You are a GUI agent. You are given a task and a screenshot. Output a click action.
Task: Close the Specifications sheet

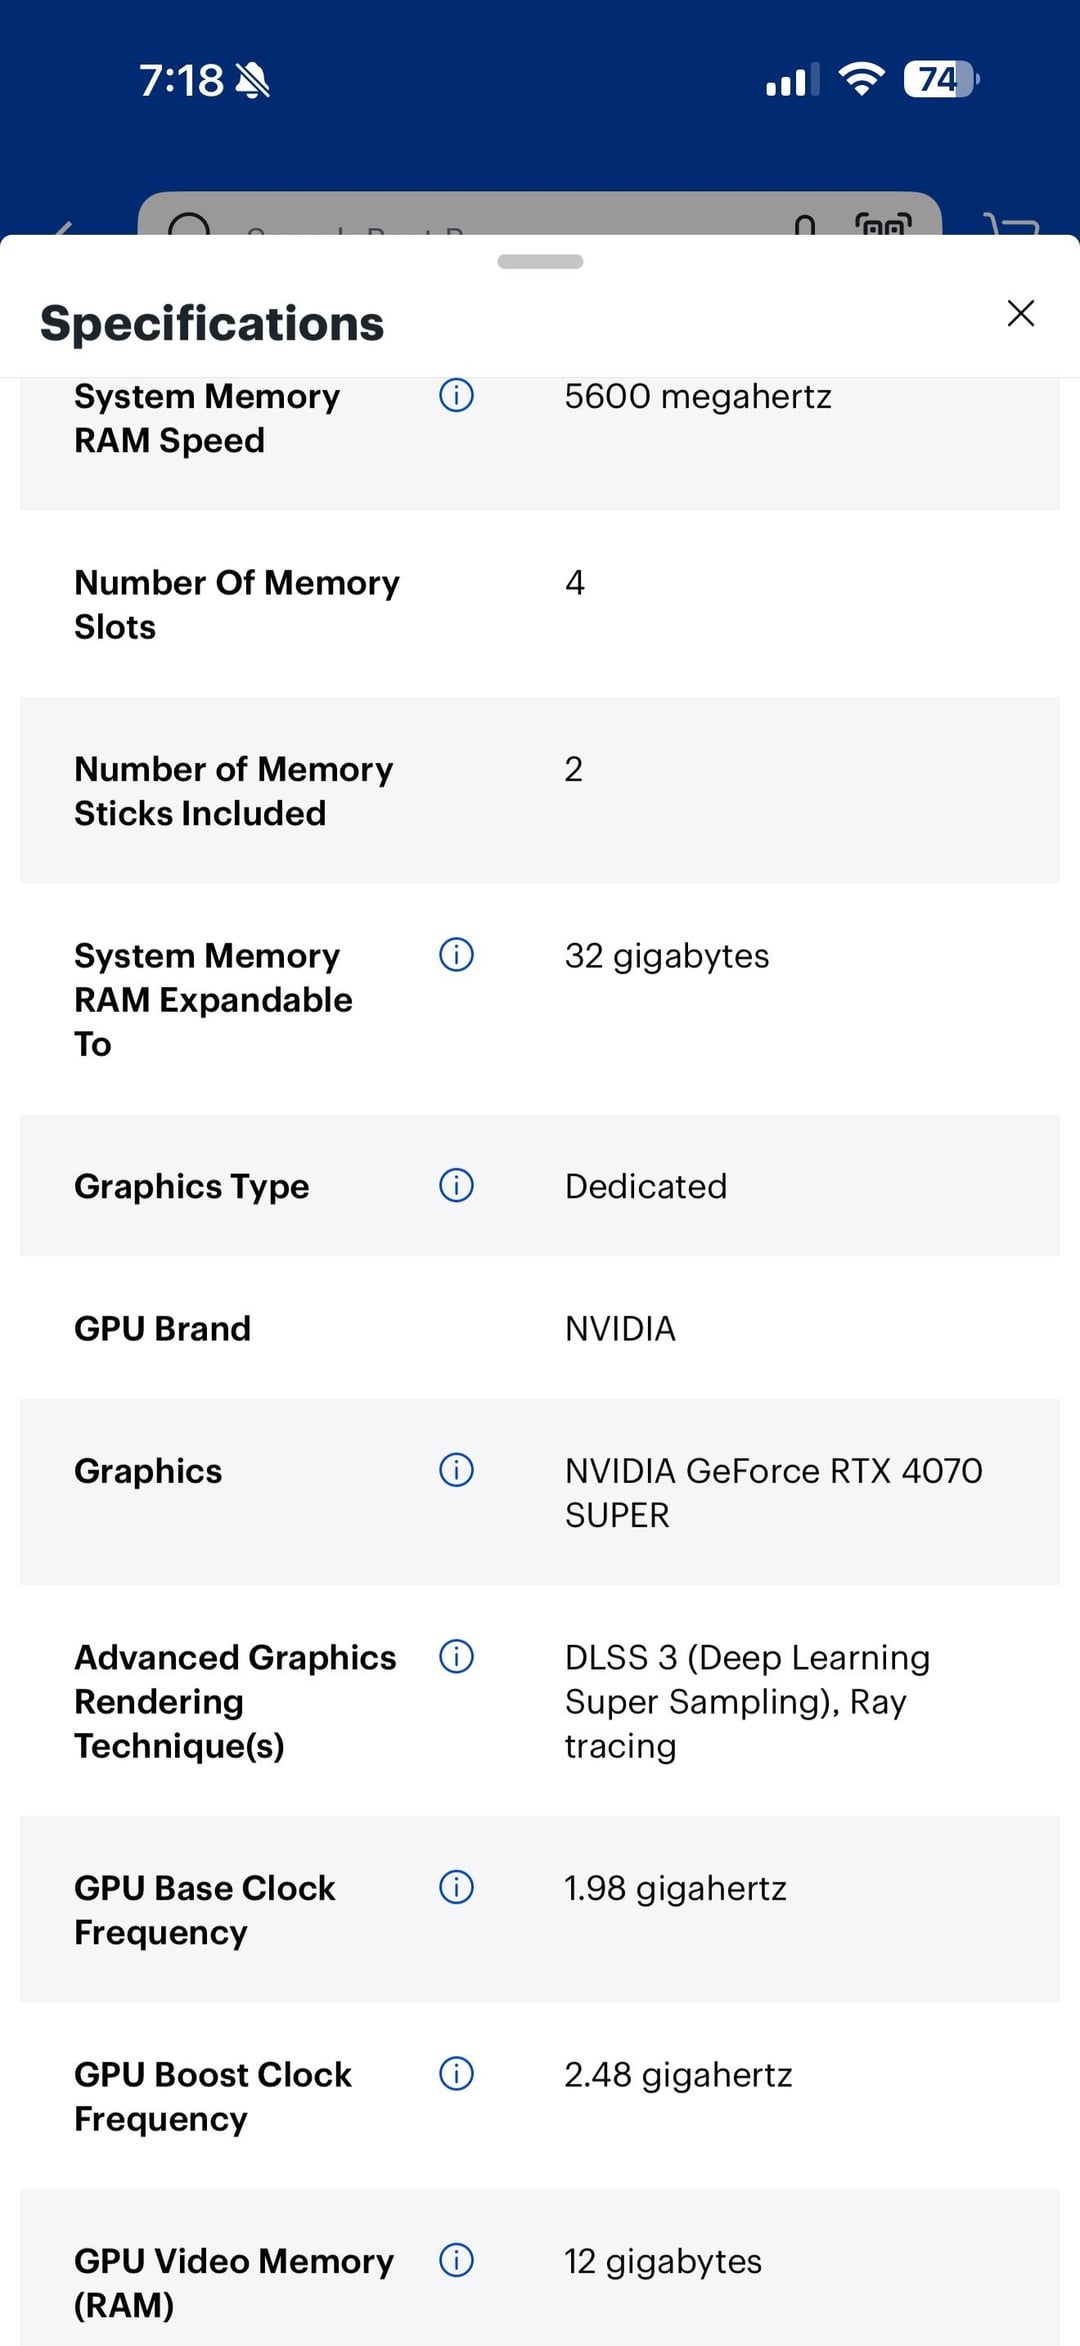click(1020, 313)
